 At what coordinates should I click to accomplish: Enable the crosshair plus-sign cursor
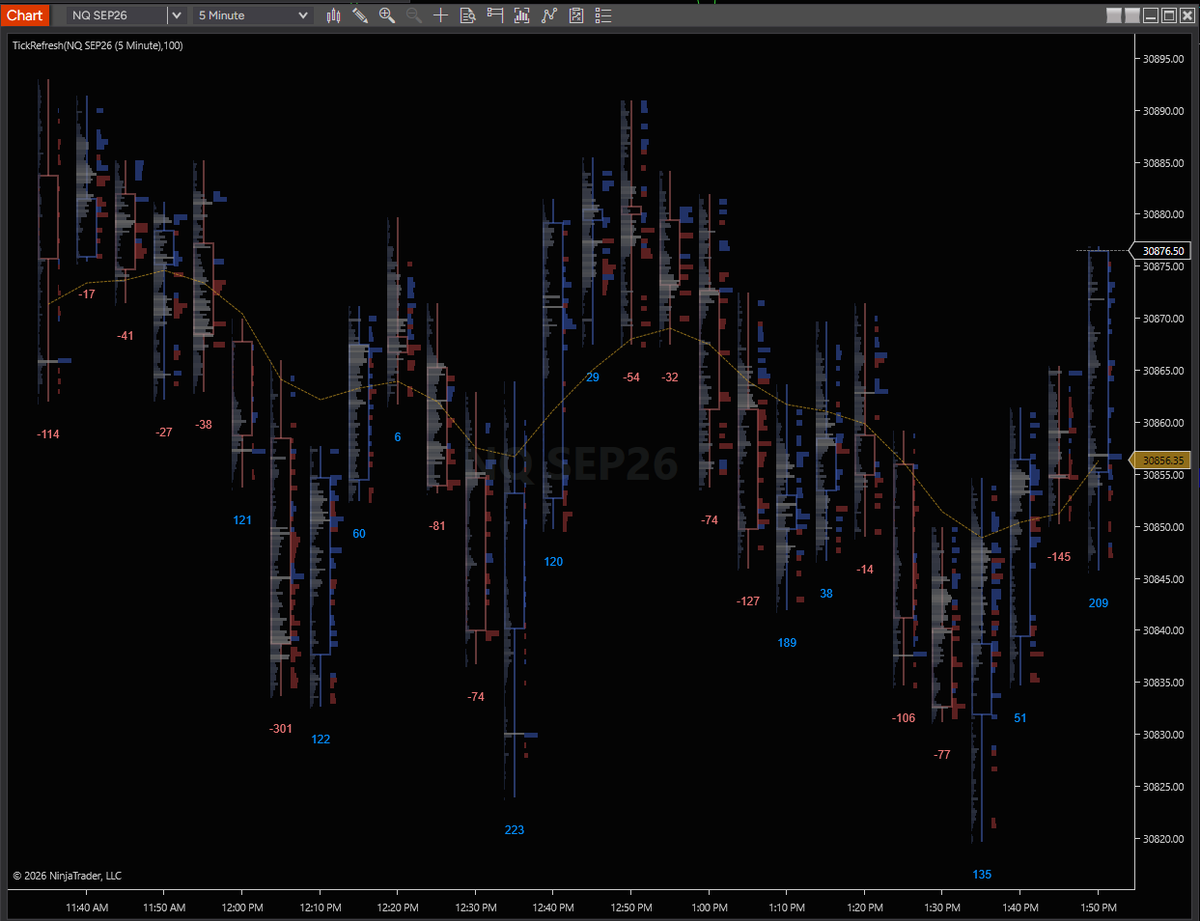point(440,15)
